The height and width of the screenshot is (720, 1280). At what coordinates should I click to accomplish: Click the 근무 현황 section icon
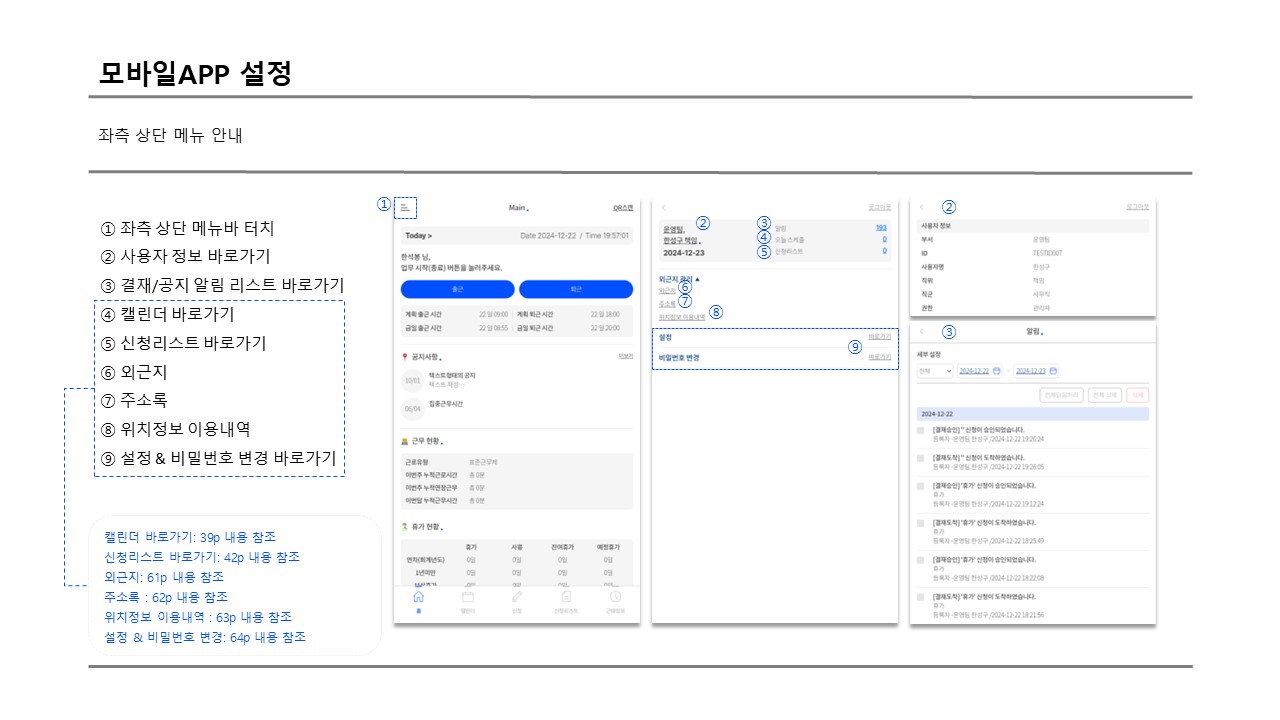click(x=403, y=440)
